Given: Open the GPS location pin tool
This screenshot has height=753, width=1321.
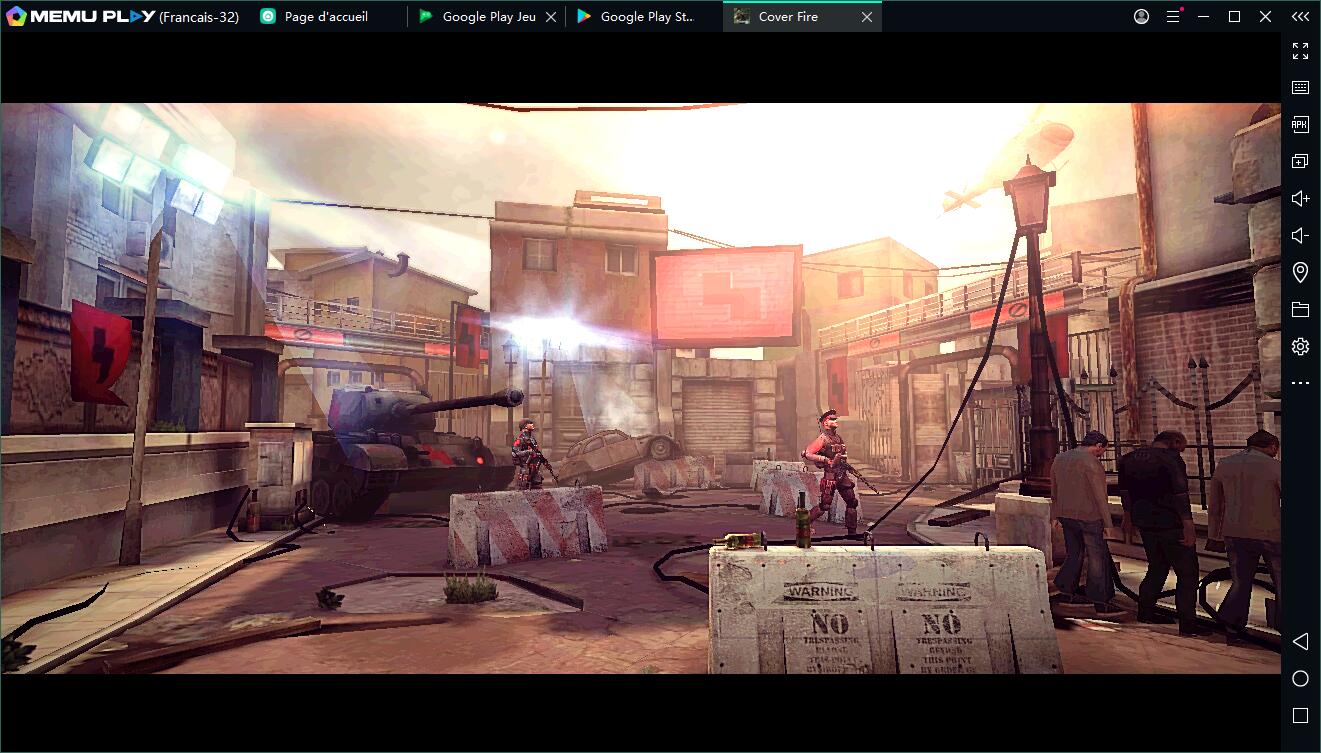Looking at the screenshot, I should [x=1300, y=272].
